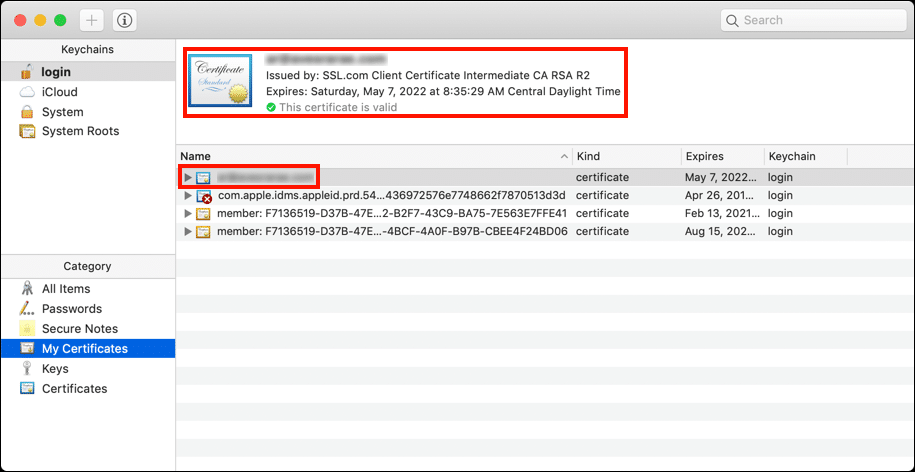This screenshot has height=472, width=915.
Task: Expand the com.apple.idms.appleid certificate row
Action: pyautogui.click(x=188, y=196)
